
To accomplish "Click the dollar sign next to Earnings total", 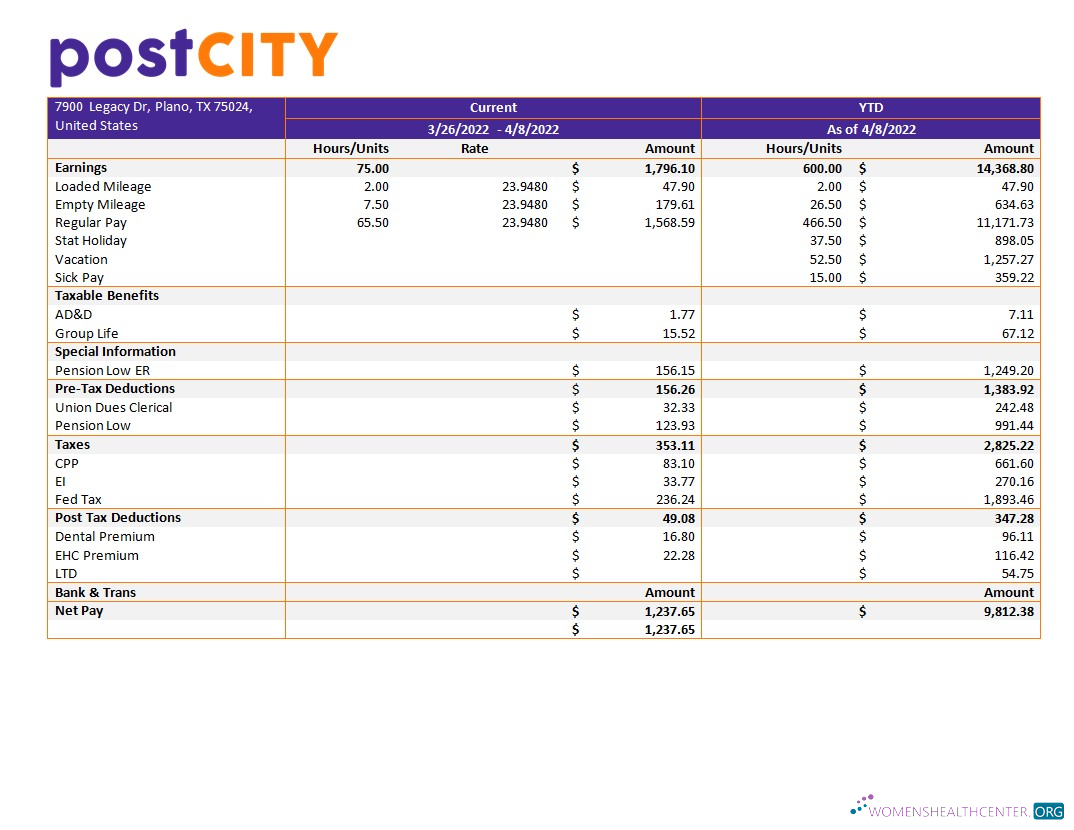I will 575,168.
